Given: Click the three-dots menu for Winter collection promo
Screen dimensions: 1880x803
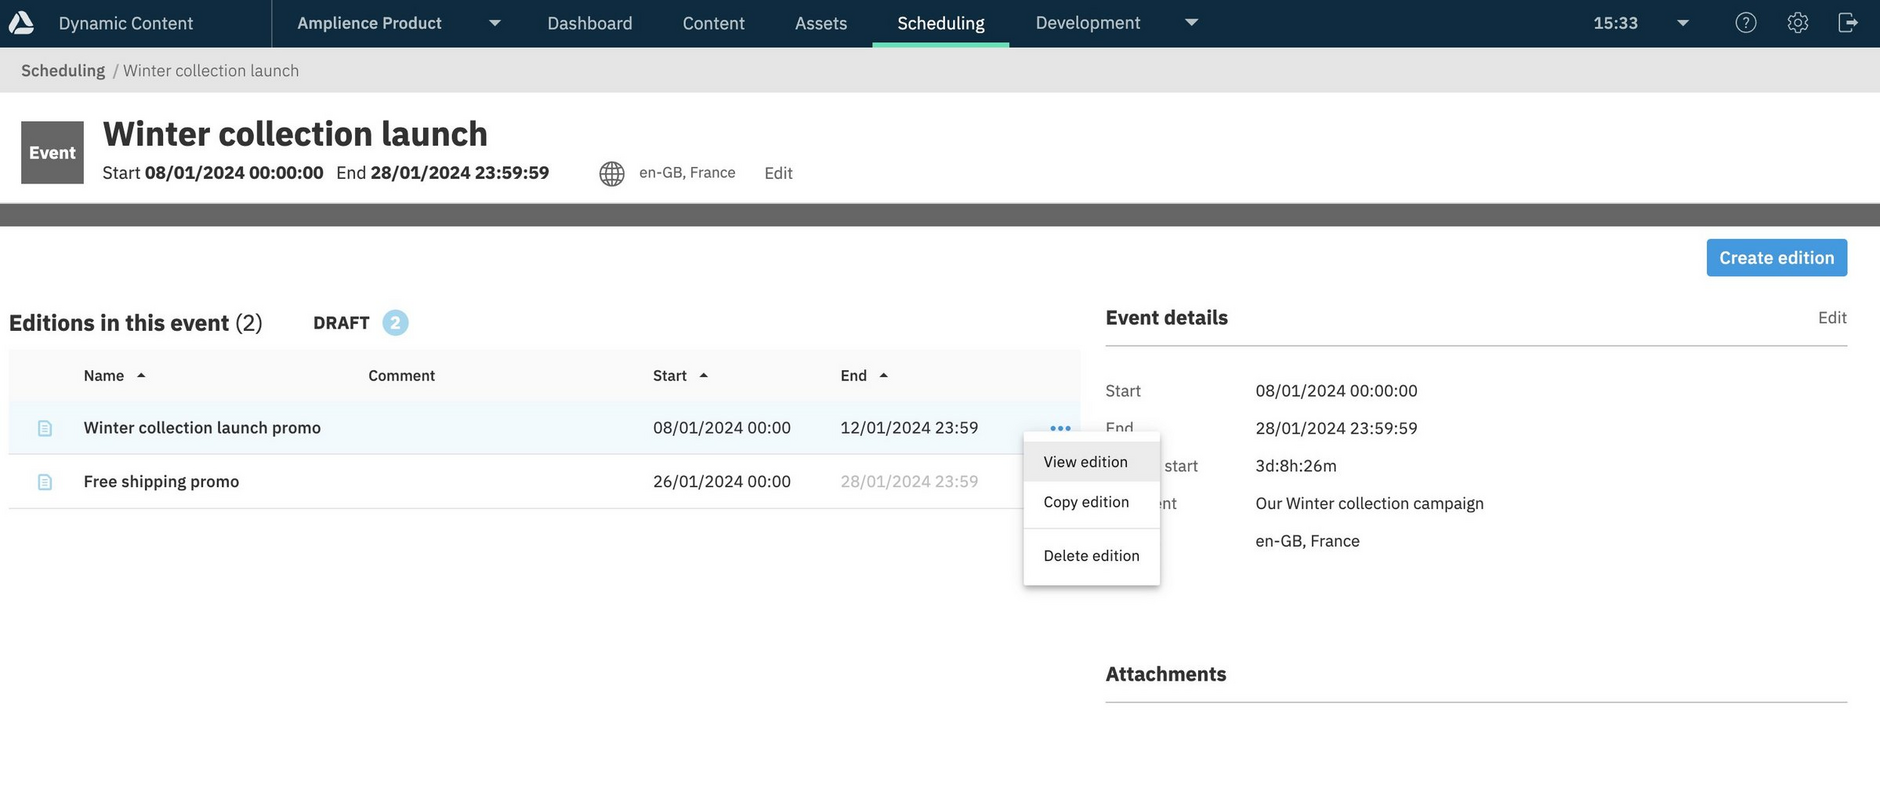Looking at the screenshot, I should pyautogui.click(x=1060, y=428).
